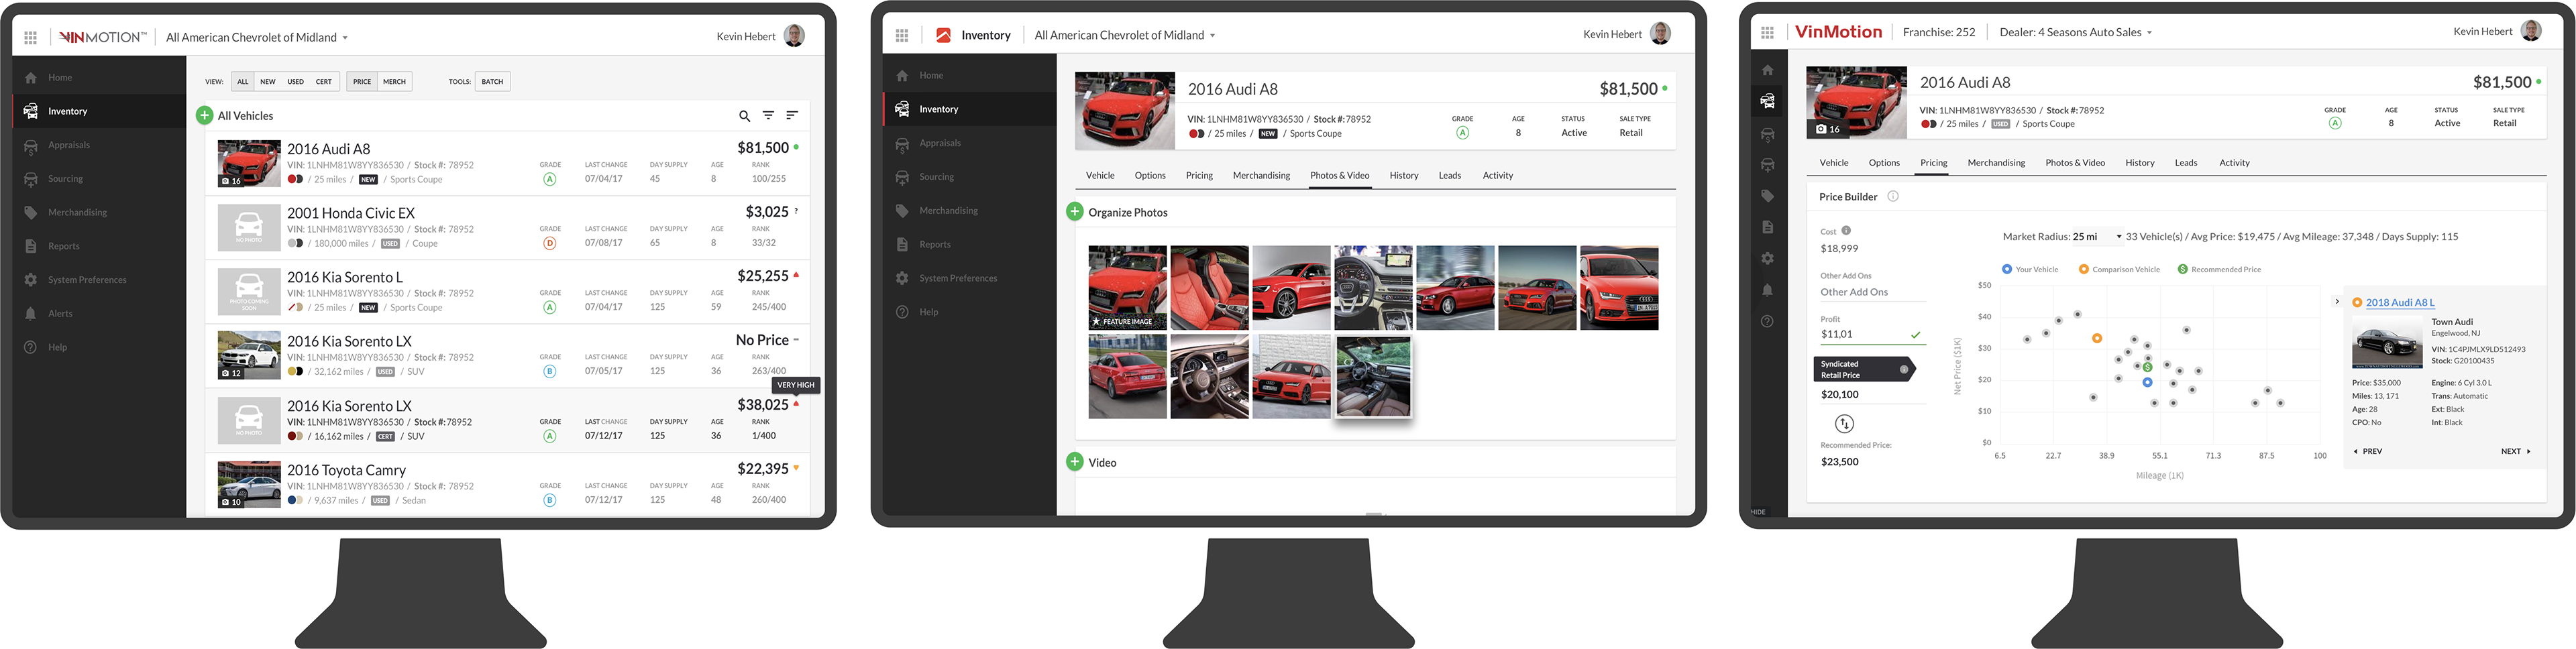This screenshot has width=2576, height=649.
Task: Open the History tab above Organize Photos
Action: tap(1403, 176)
